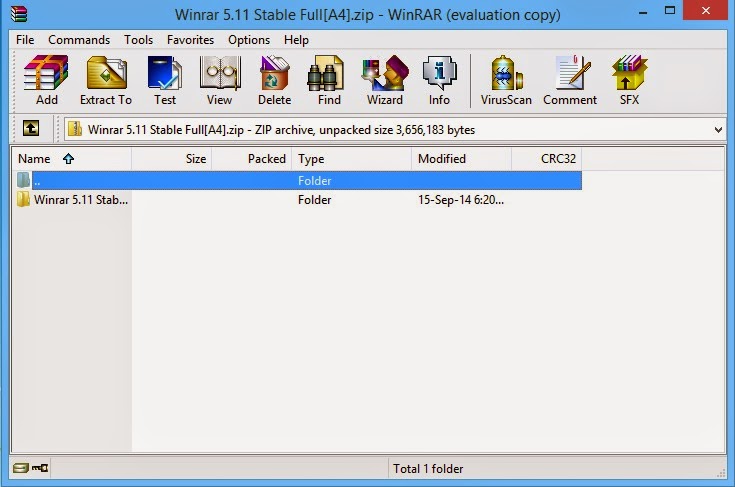The height and width of the screenshot is (487, 735).
Task: Sort the list by the Size column header
Action: (172, 159)
